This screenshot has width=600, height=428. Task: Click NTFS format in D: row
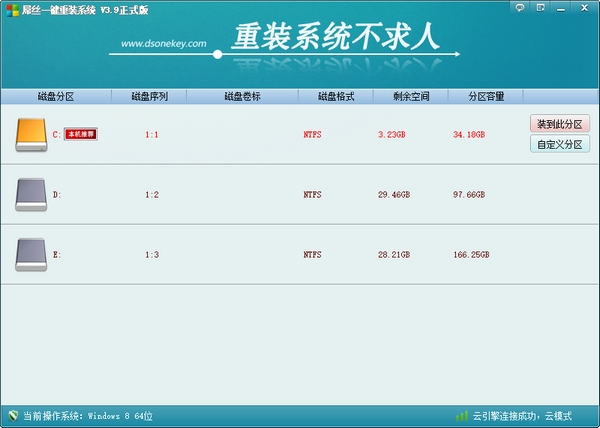312,195
